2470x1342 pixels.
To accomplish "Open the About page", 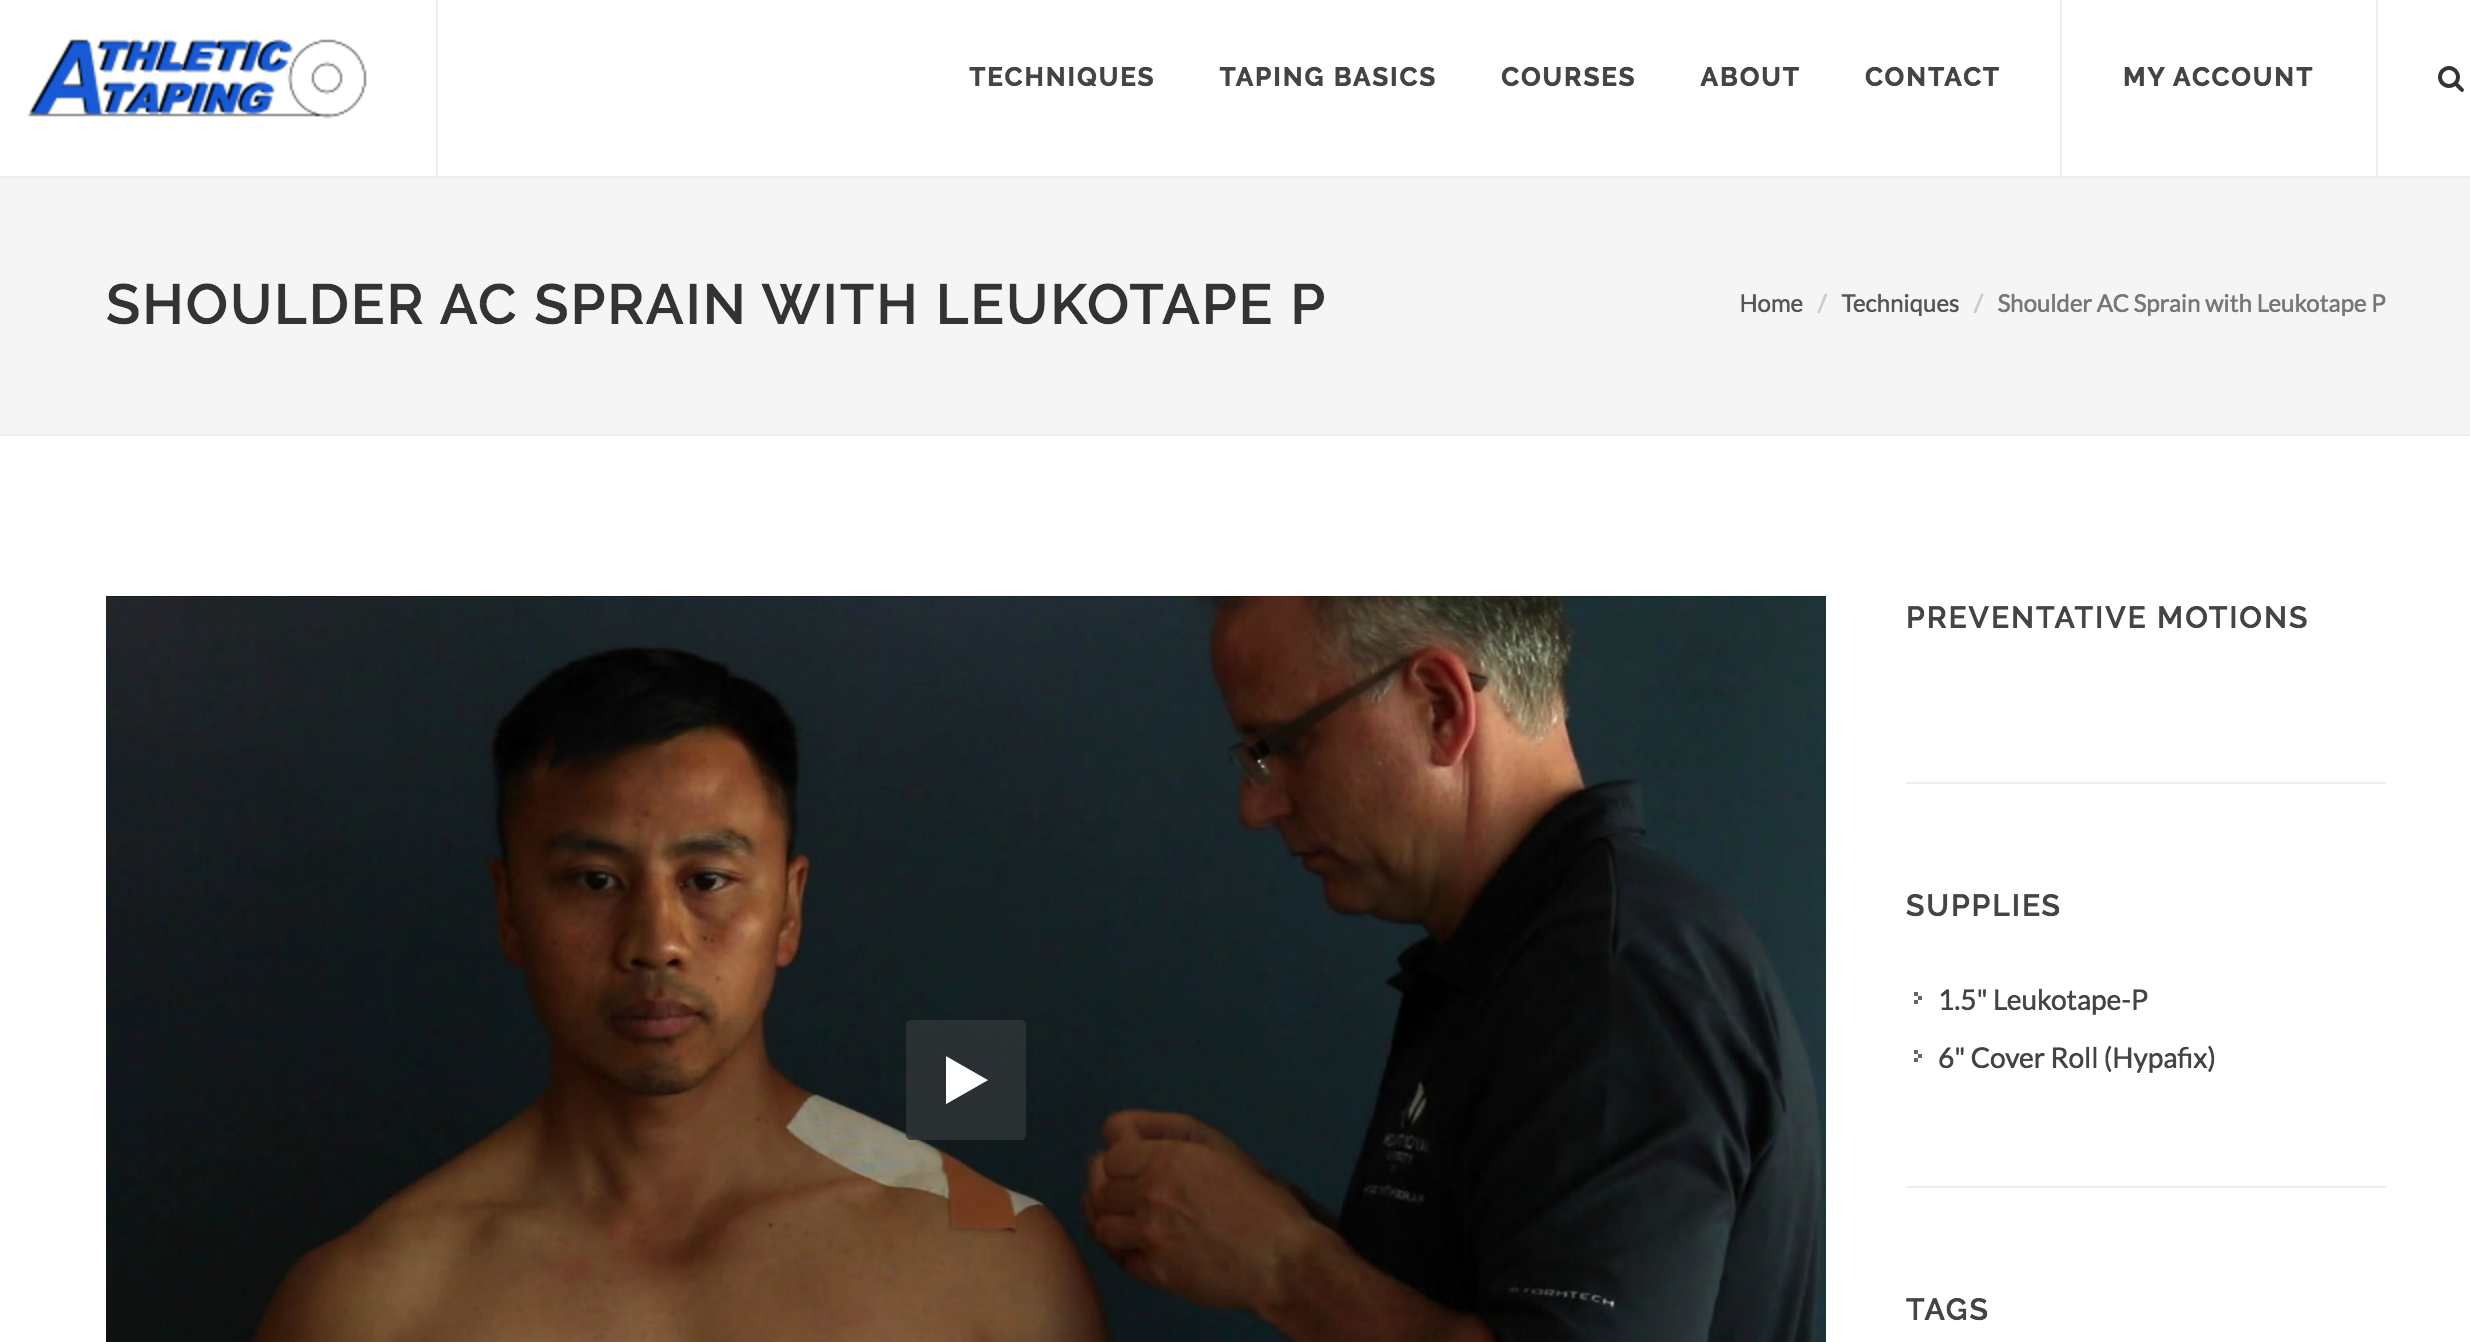I will (x=1749, y=77).
